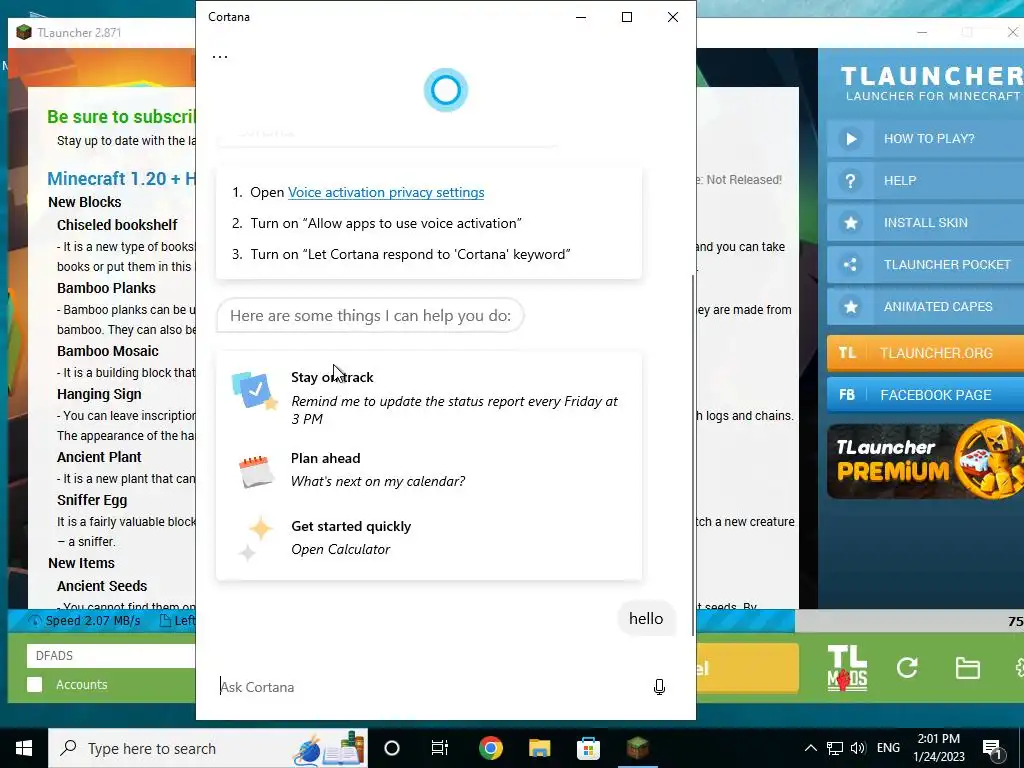Viewport: 1024px width, 768px height.
Task: Select Get started quickly suggestion
Action: pos(428,537)
